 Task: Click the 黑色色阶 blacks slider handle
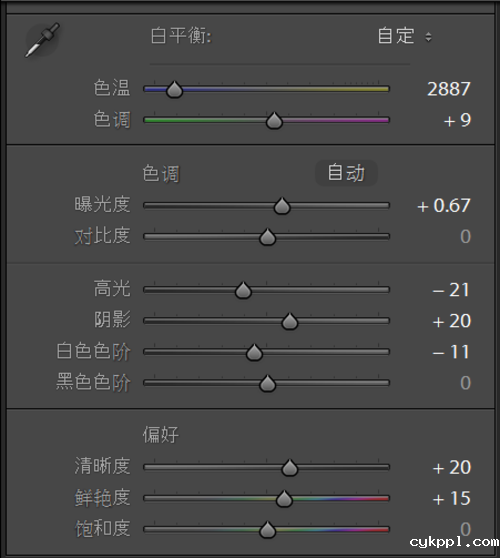pyautogui.click(x=267, y=383)
